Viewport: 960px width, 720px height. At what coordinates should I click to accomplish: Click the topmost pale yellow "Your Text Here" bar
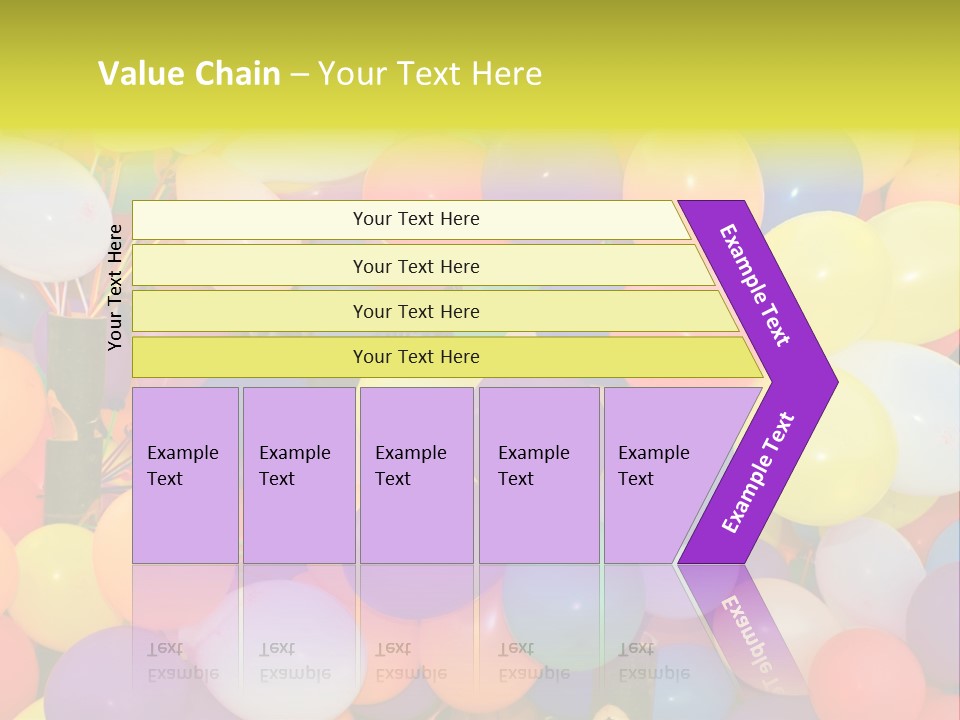[x=416, y=219]
